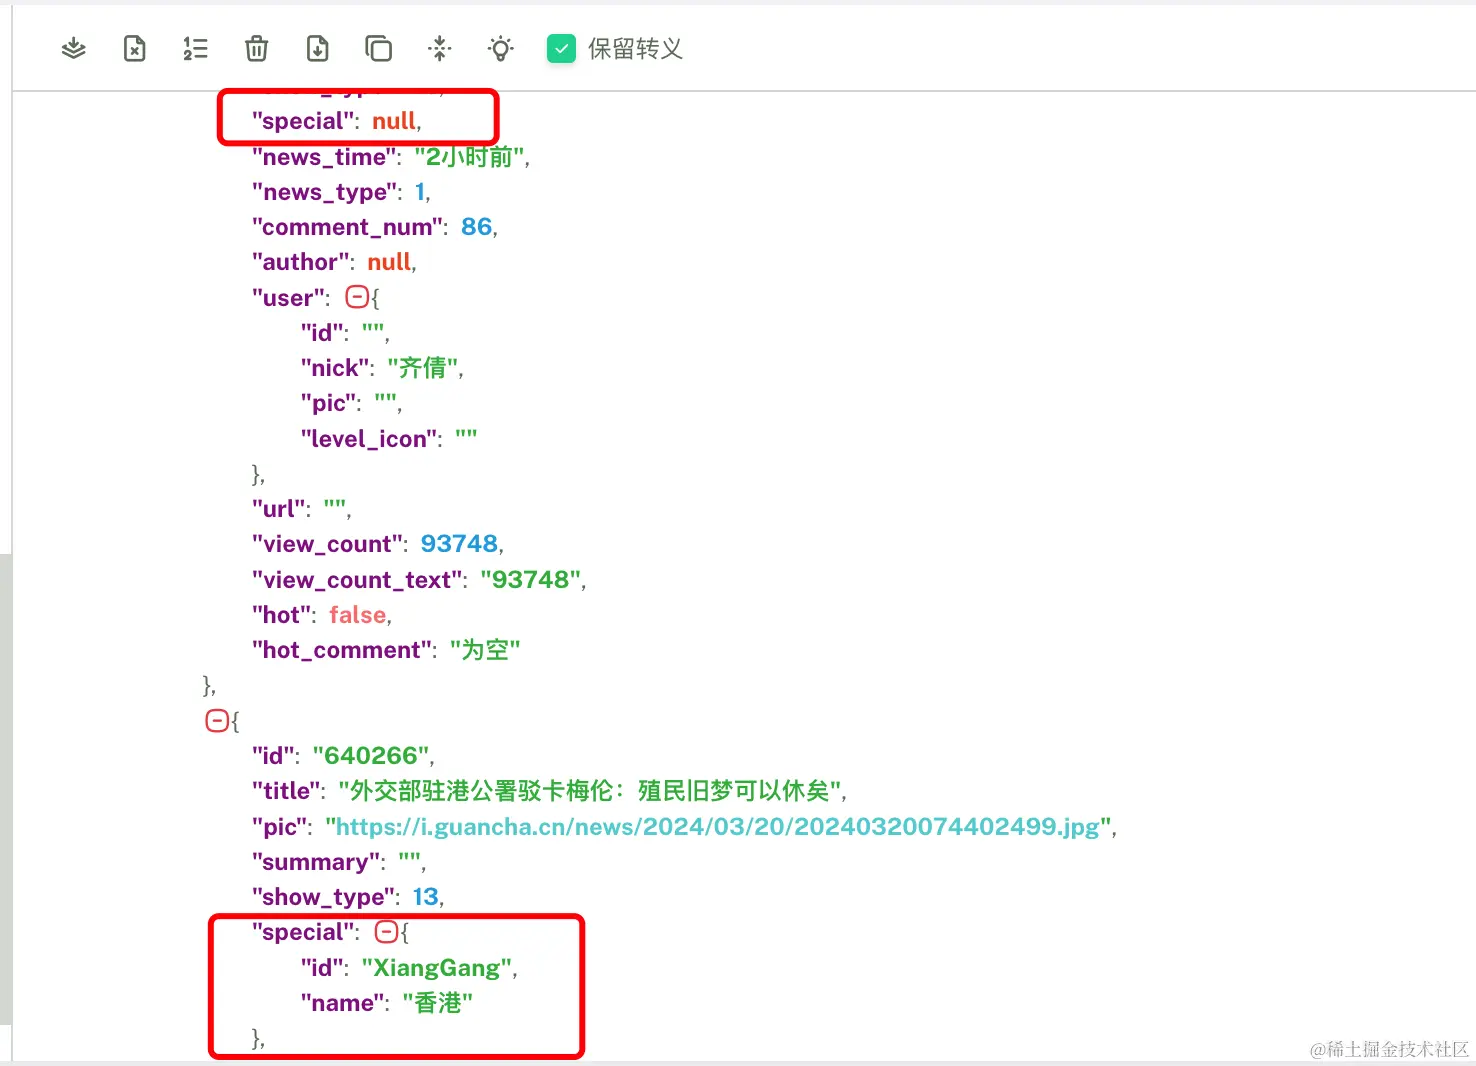Click the "XiangGang" id value

(x=437, y=968)
